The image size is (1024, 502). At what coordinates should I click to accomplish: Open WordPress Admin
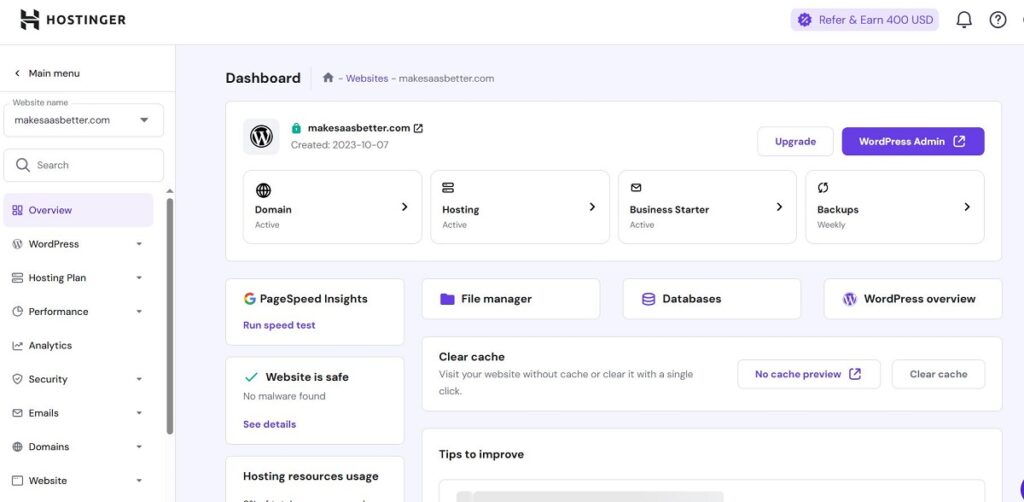(x=913, y=142)
